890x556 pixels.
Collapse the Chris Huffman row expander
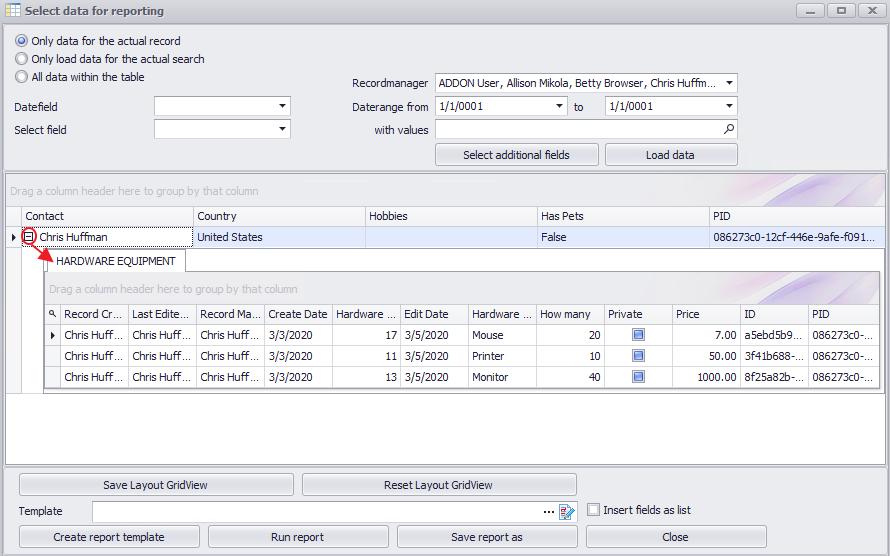(x=30, y=237)
